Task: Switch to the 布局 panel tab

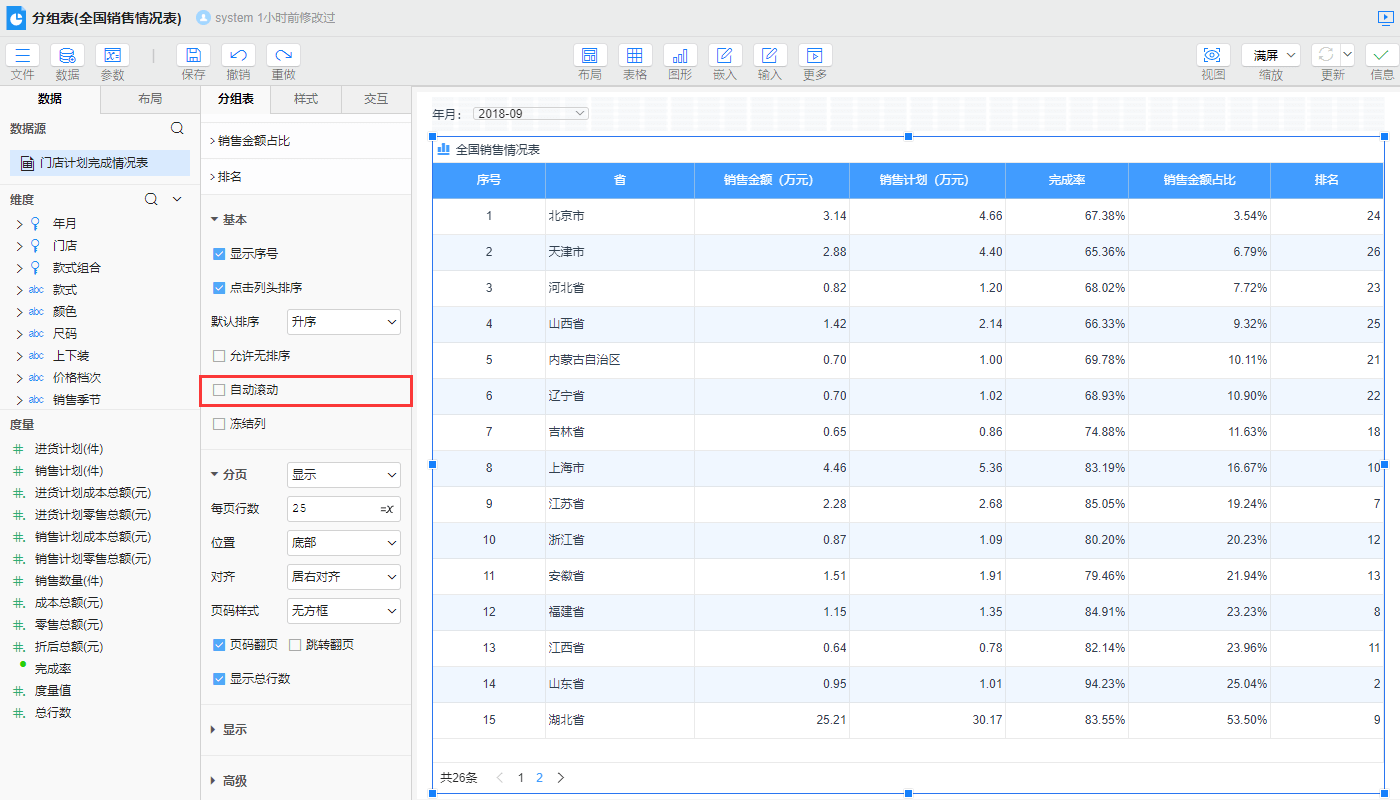Action: 150,98
